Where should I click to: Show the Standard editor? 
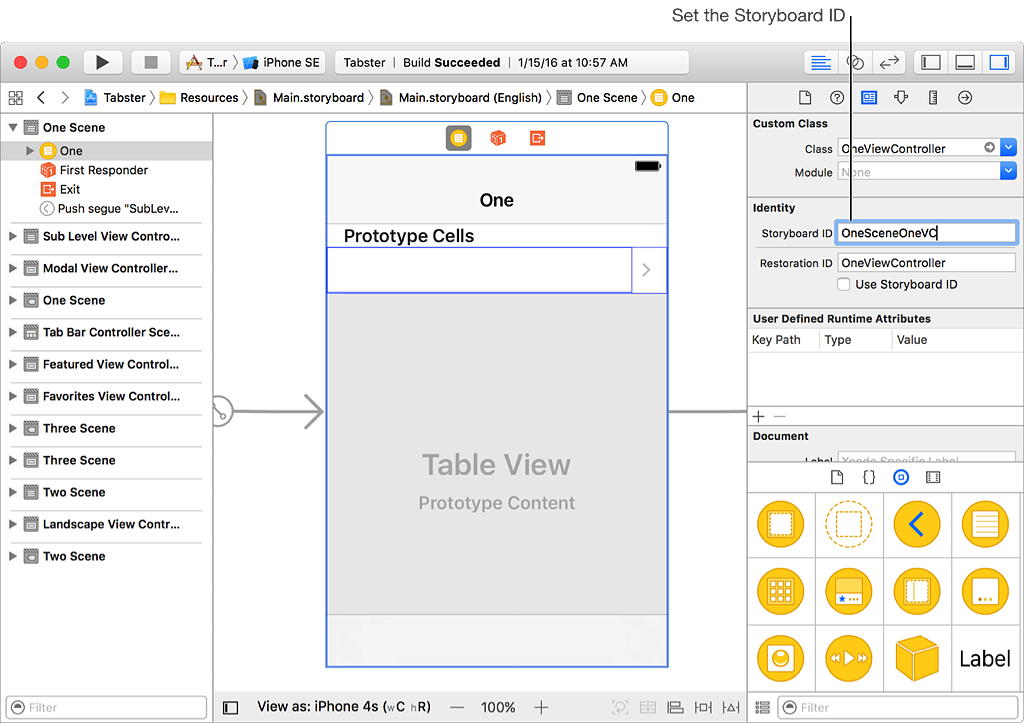coord(820,63)
